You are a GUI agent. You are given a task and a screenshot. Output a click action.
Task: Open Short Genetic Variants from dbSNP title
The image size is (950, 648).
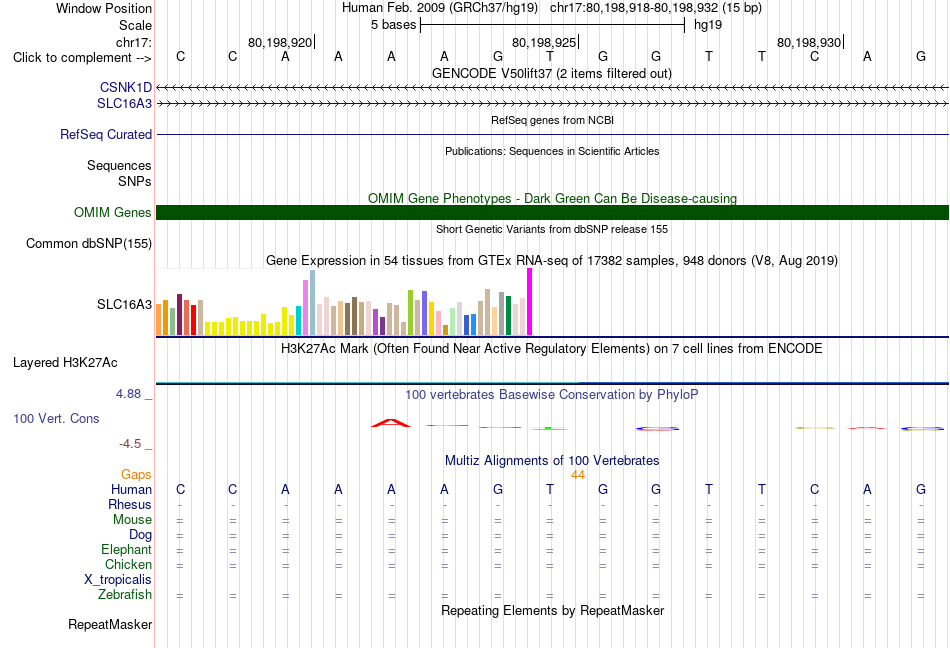click(552, 229)
